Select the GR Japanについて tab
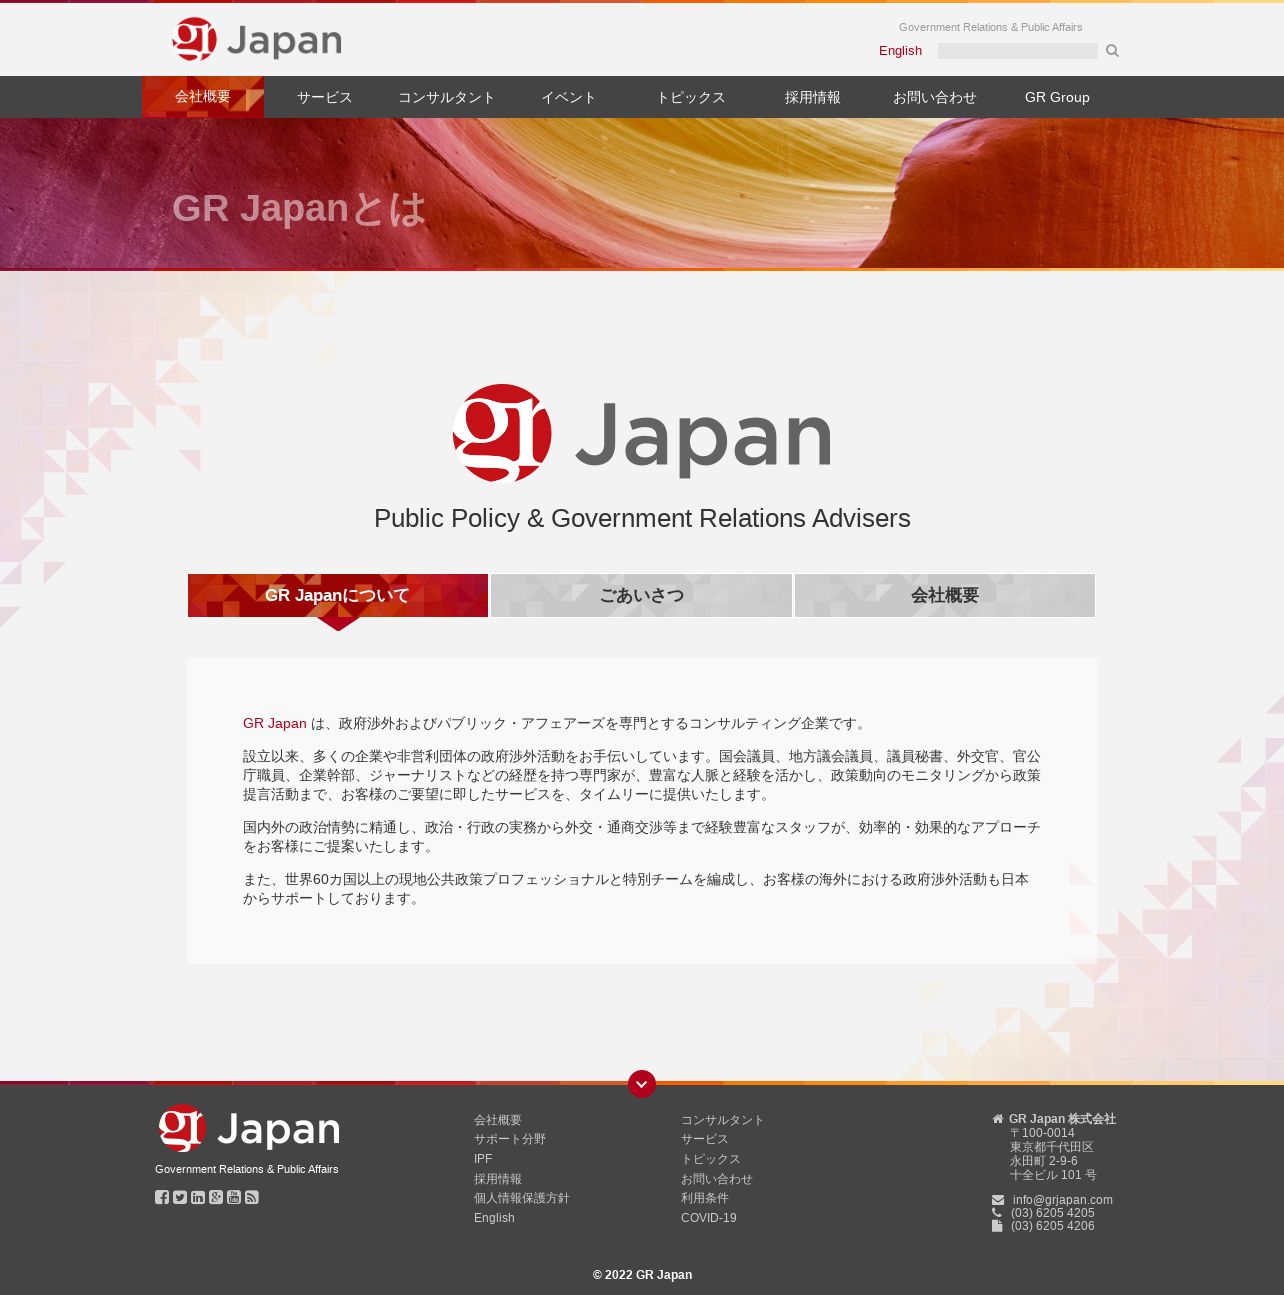The width and height of the screenshot is (1284, 1295). point(338,596)
